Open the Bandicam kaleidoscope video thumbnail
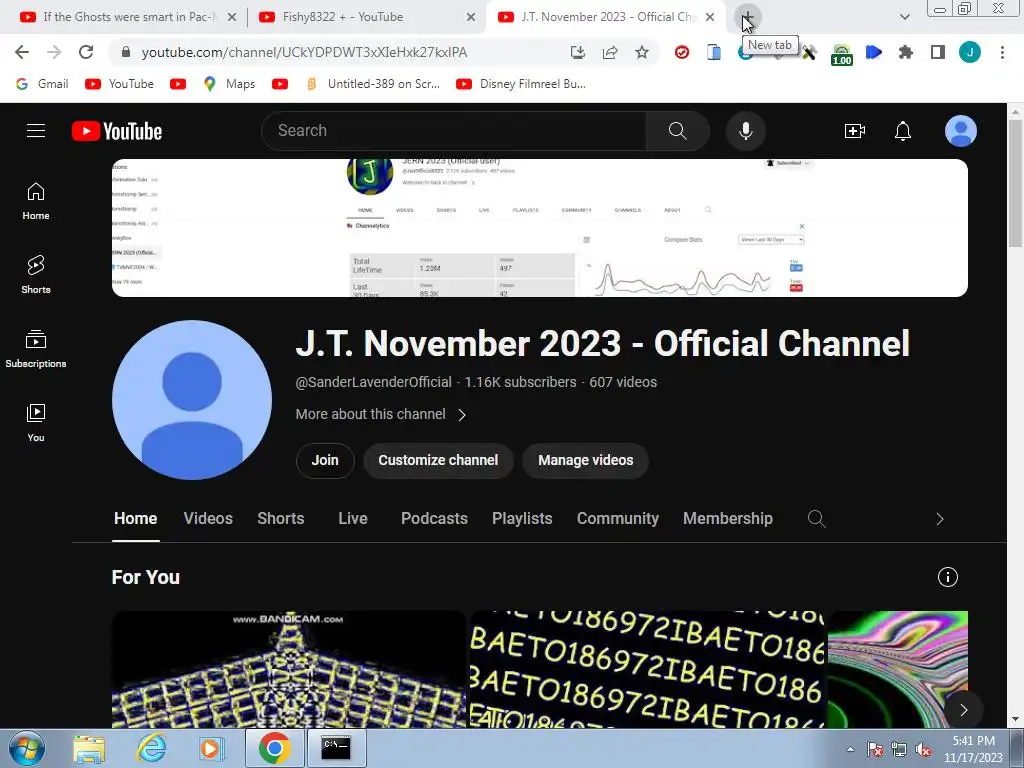The height and width of the screenshot is (768, 1024). (x=289, y=669)
